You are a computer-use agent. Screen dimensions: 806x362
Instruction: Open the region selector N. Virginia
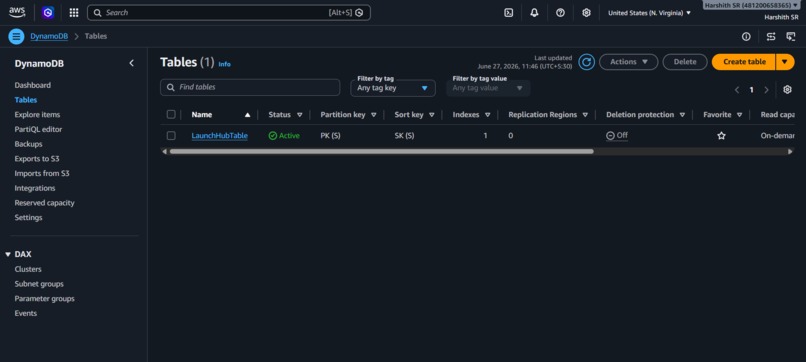(649, 13)
